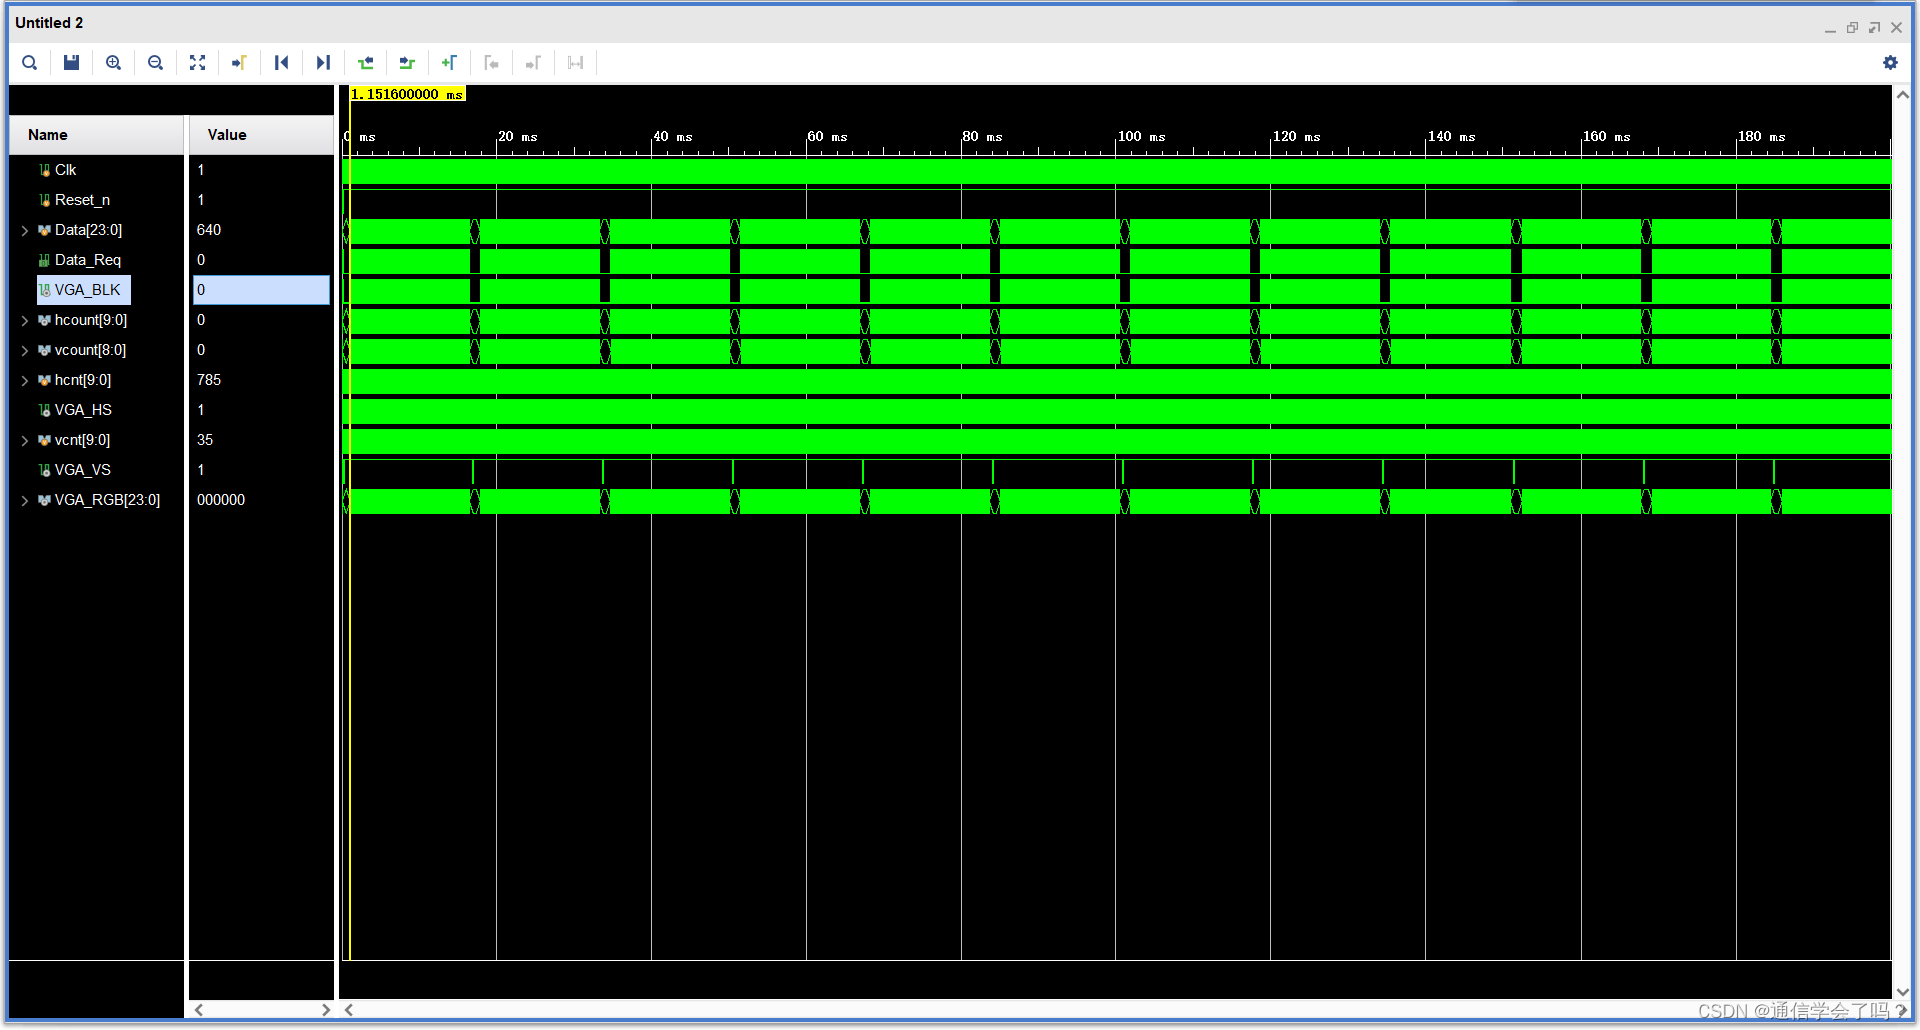Go to previous transition
Screen dimensions: 1920x1030
tap(365, 63)
